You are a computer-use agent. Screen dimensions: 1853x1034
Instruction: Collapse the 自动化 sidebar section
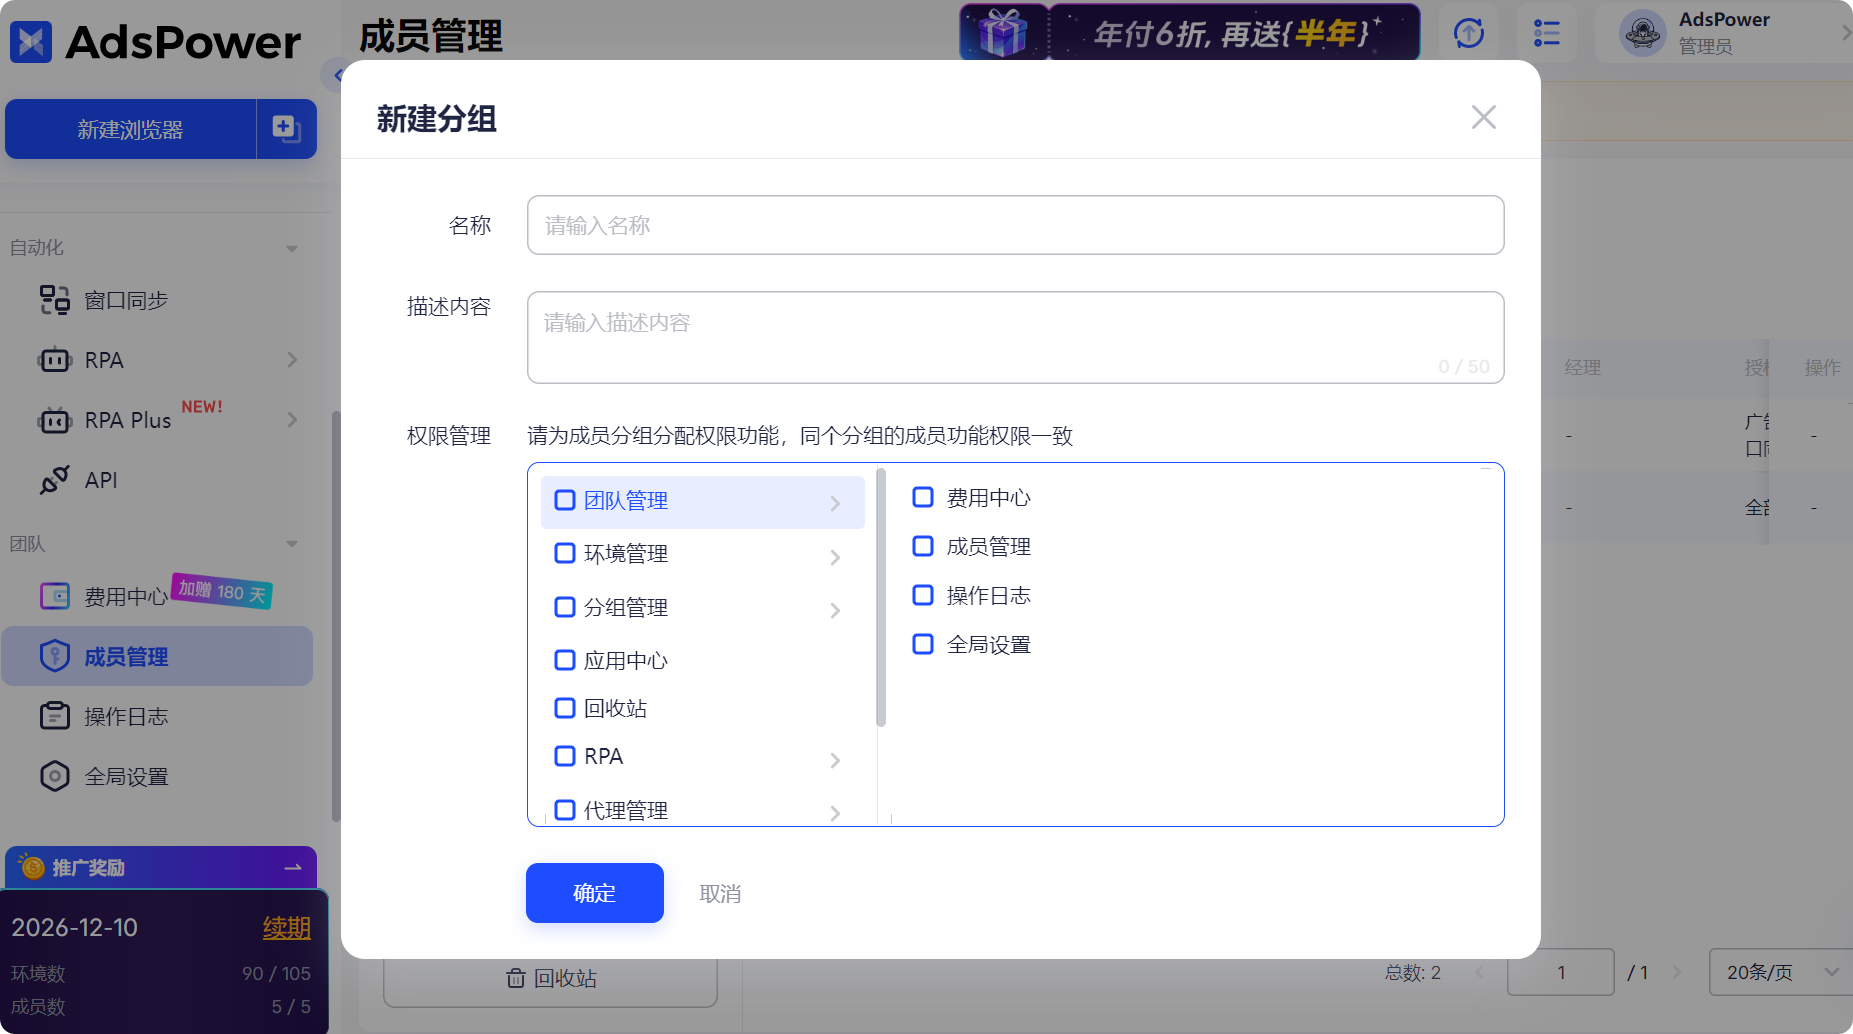tap(291, 247)
